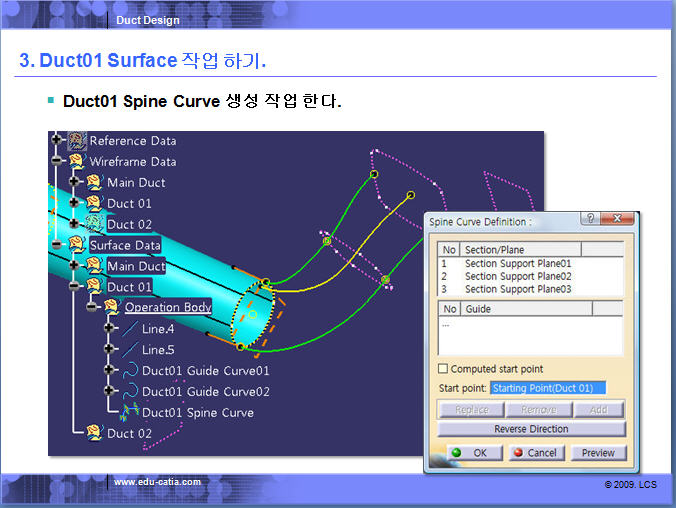
Task: Click the Reference Data node icon
Action: point(77,141)
